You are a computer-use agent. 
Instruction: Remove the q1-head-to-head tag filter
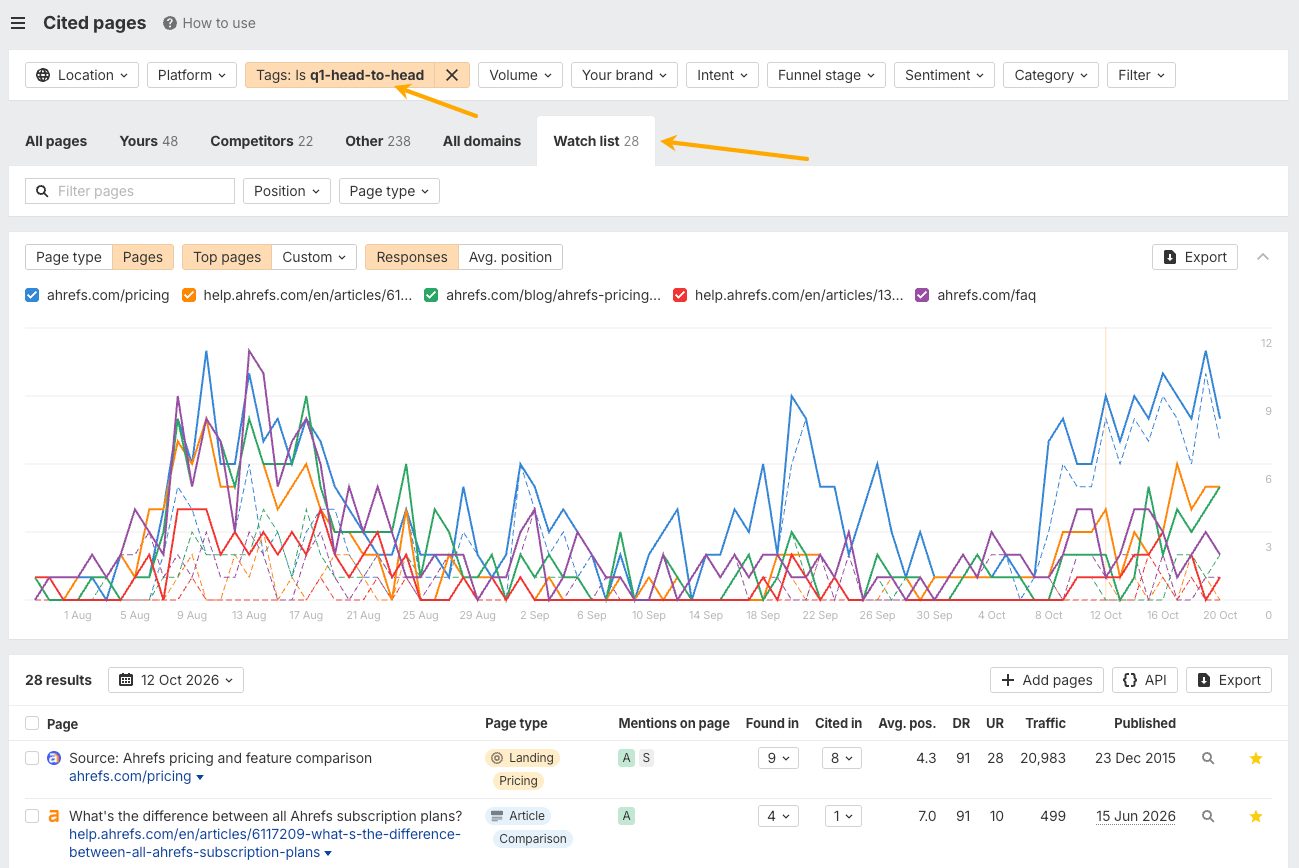click(x=452, y=75)
